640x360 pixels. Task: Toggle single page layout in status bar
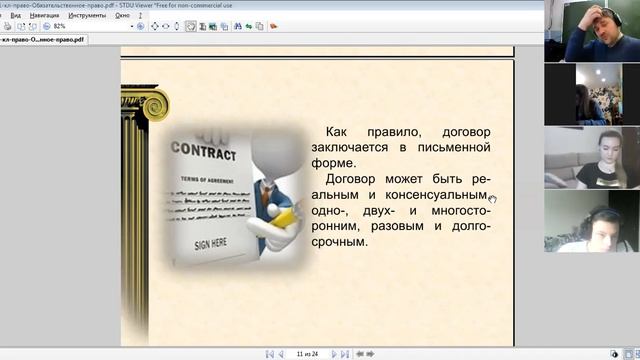point(629,354)
